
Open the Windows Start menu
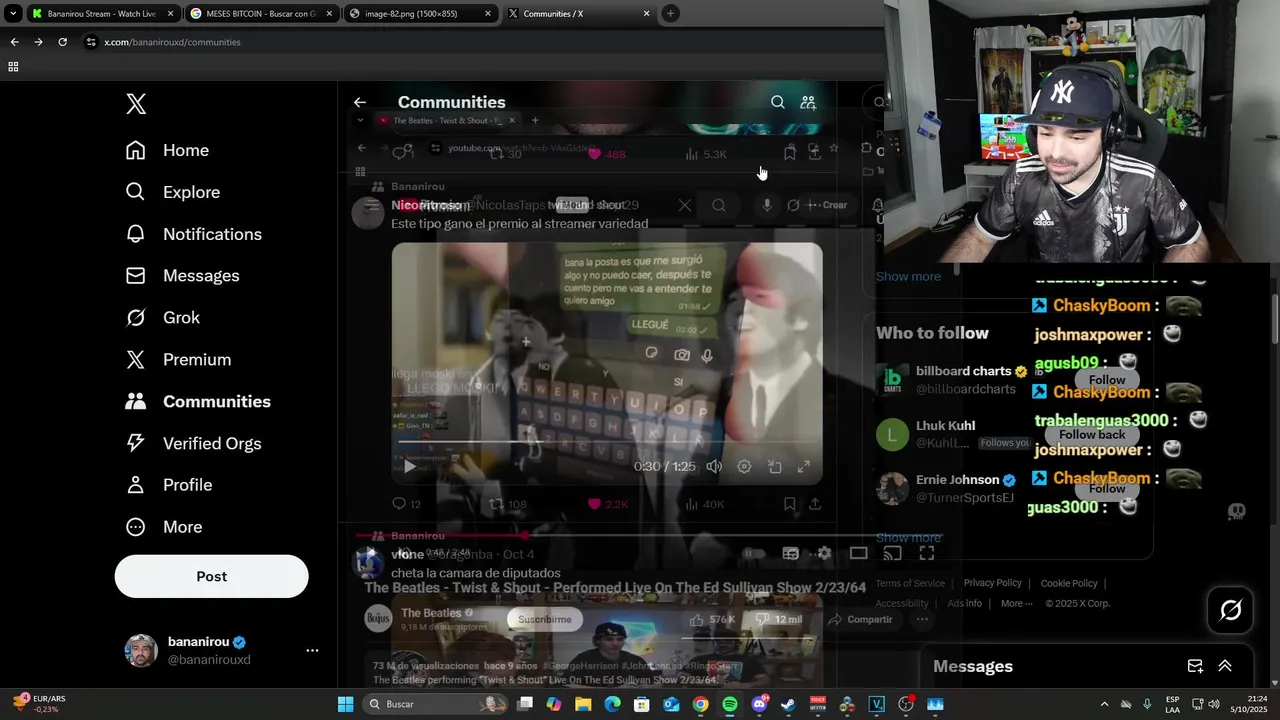345,704
